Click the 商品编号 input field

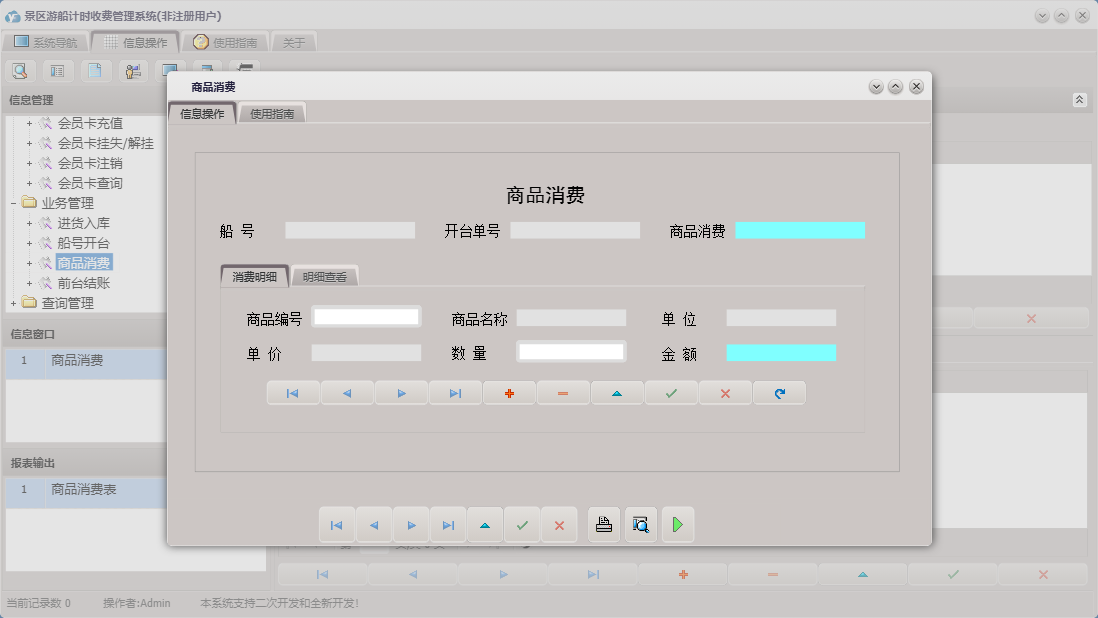[x=367, y=316]
